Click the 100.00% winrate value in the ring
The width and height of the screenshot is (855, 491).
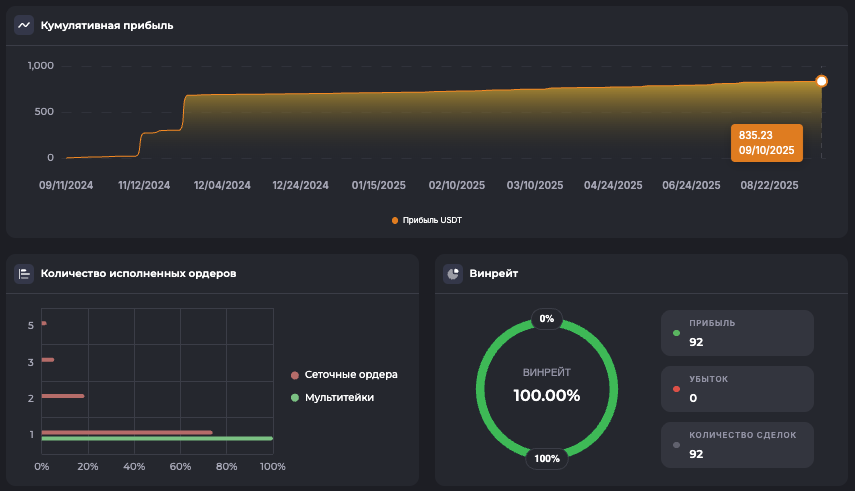546,395
